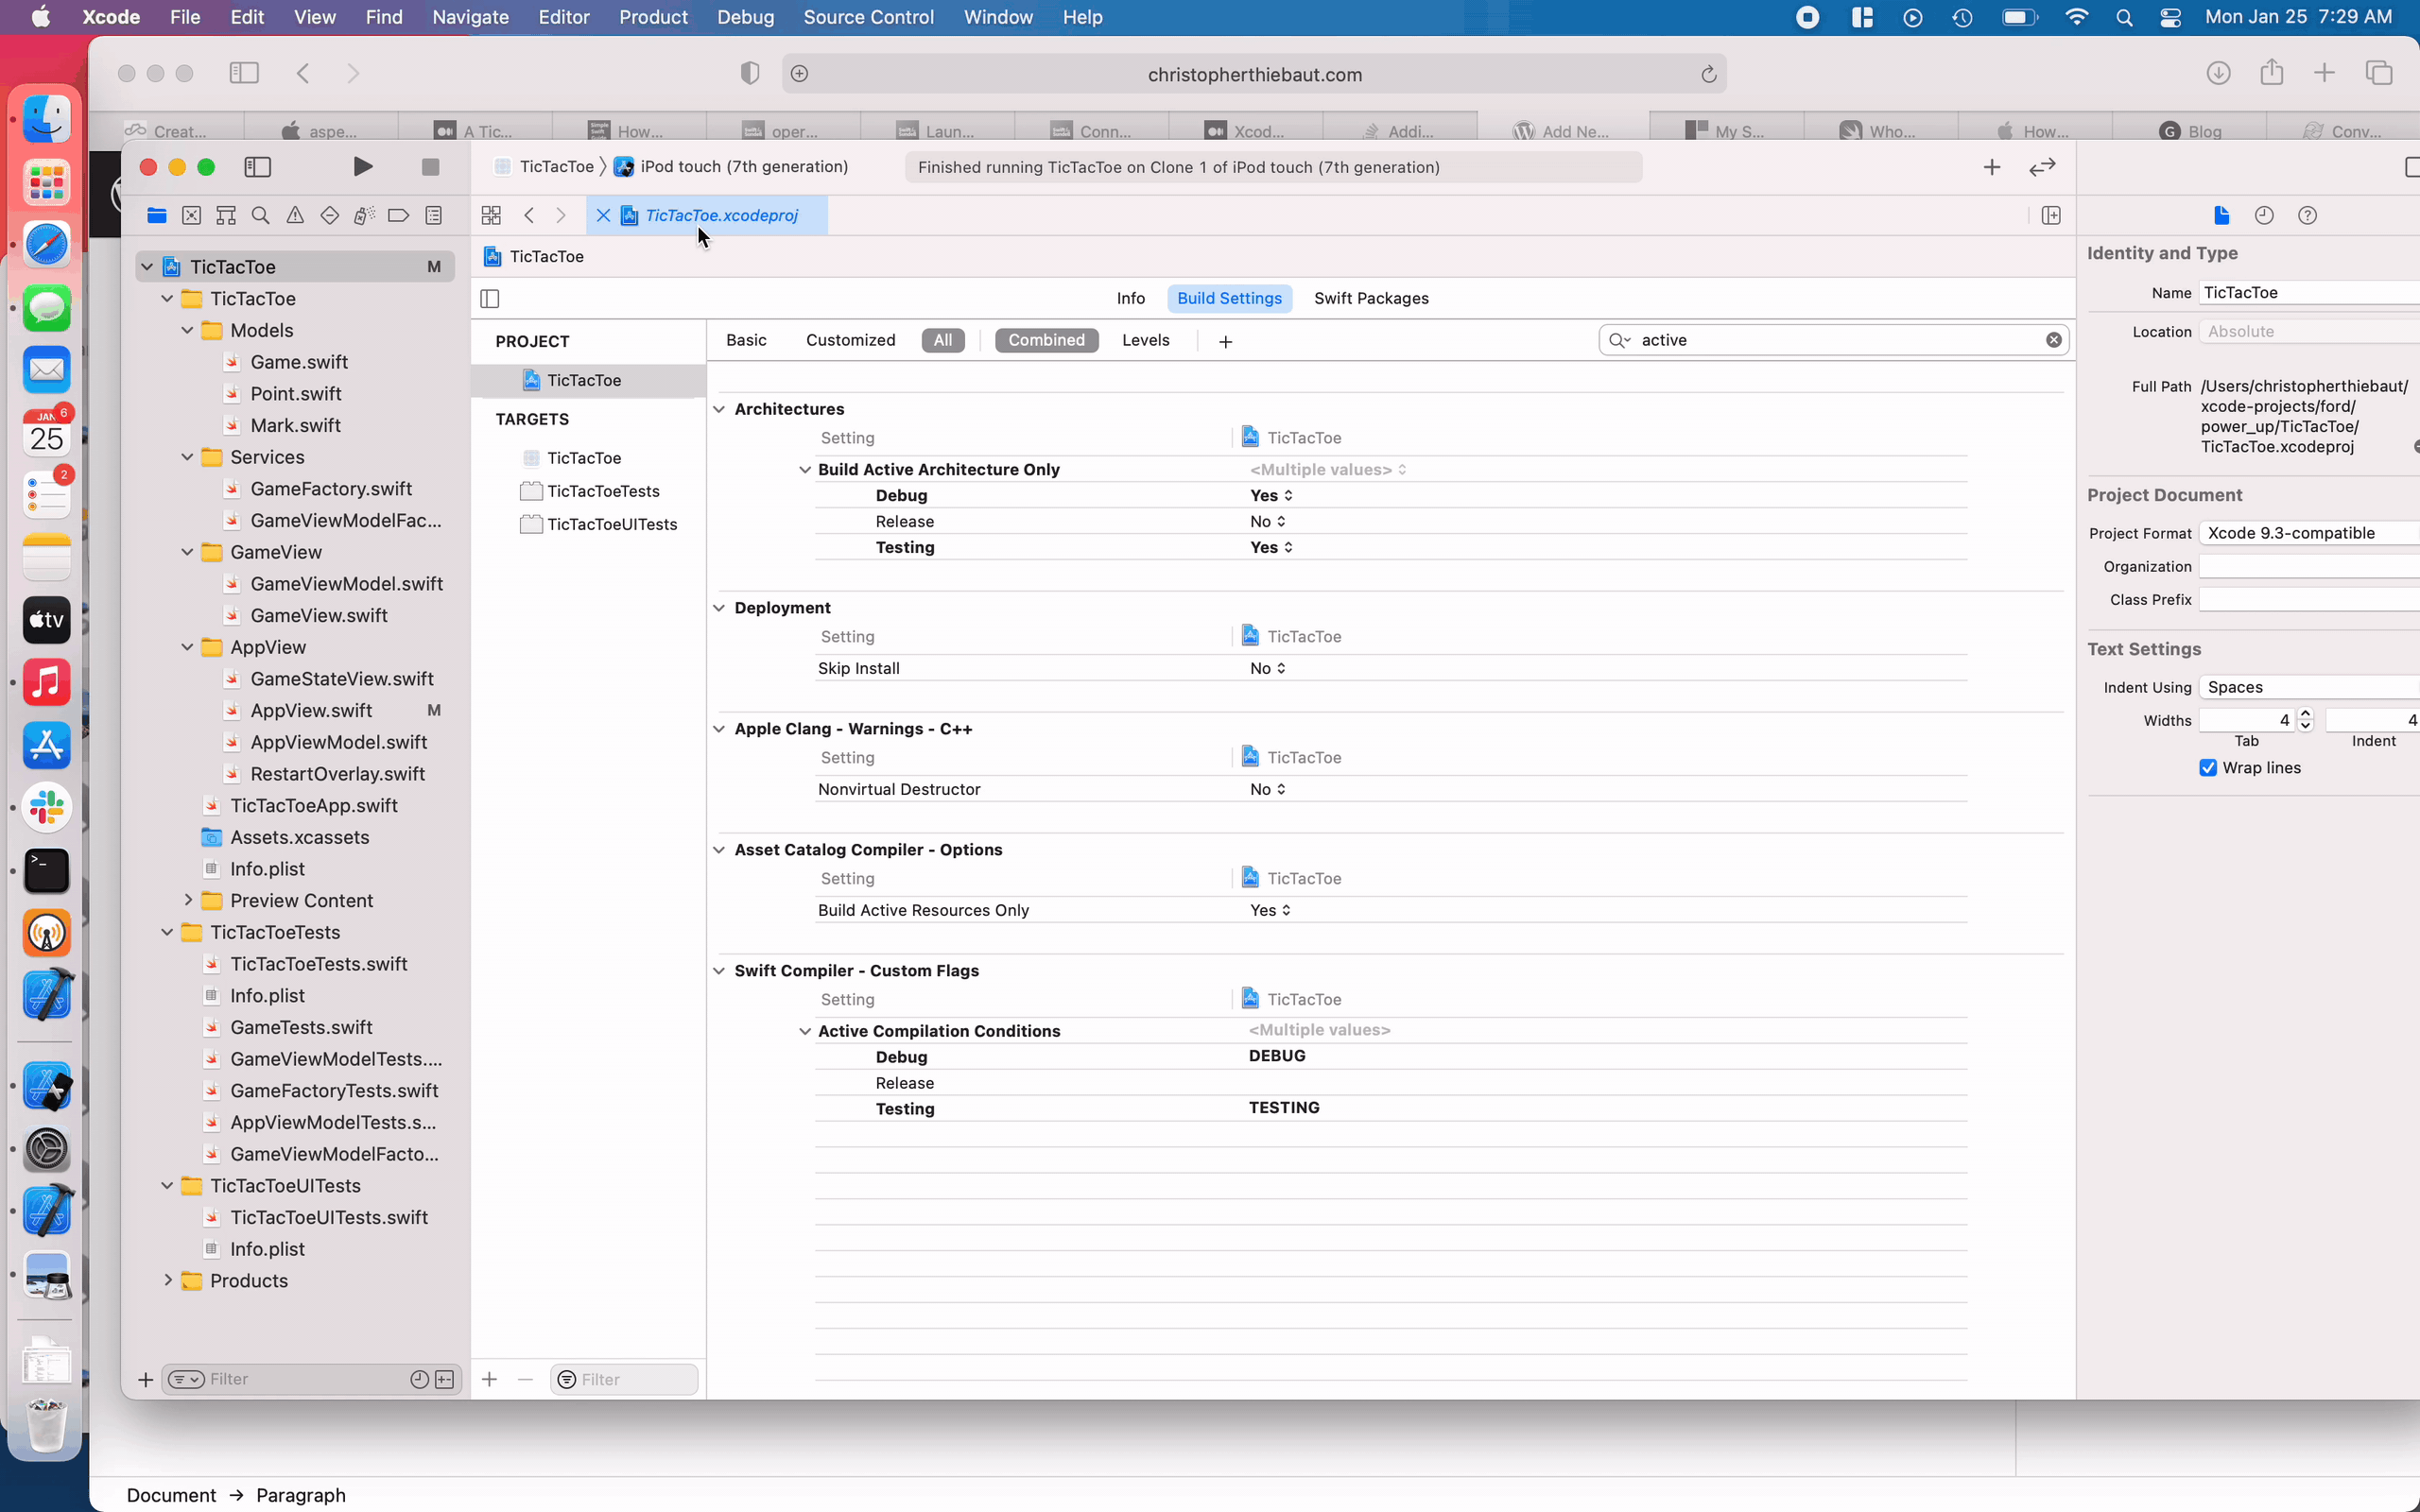Run the TicTacToe scheme with Play button
This screenshot has height=1512, width=2420.
(363, 167)
